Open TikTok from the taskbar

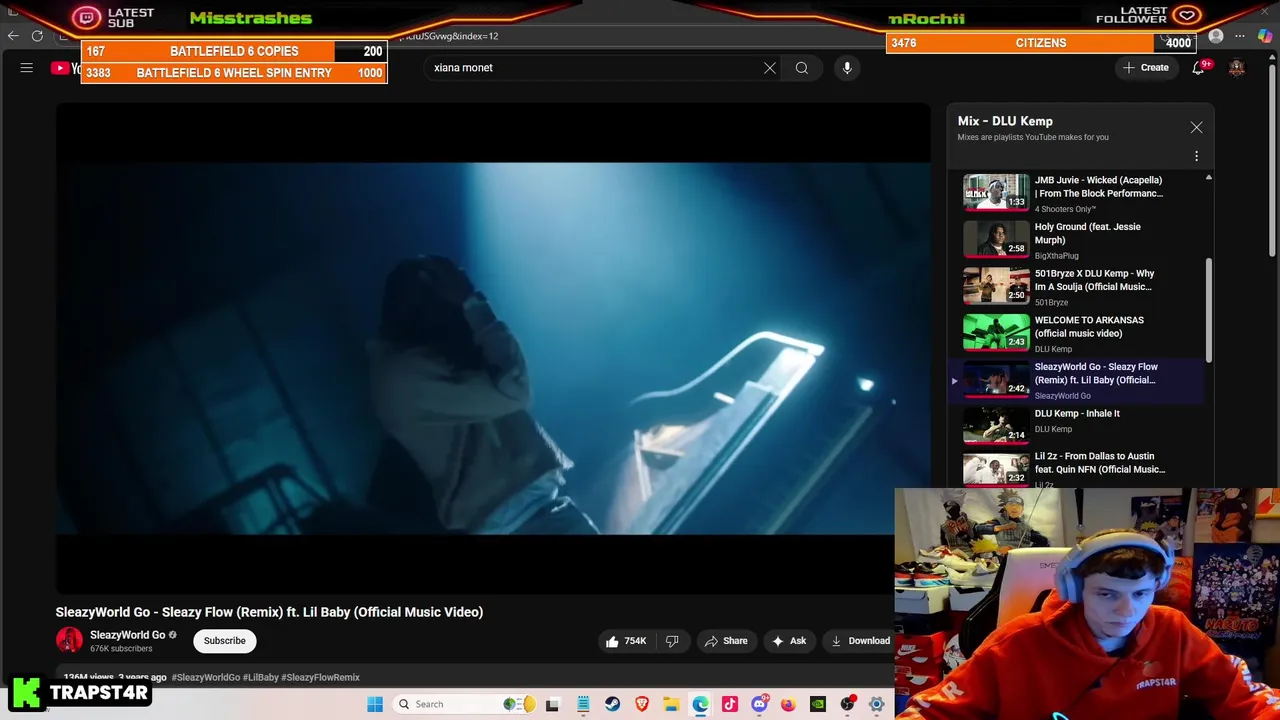(x=730, y=704)
